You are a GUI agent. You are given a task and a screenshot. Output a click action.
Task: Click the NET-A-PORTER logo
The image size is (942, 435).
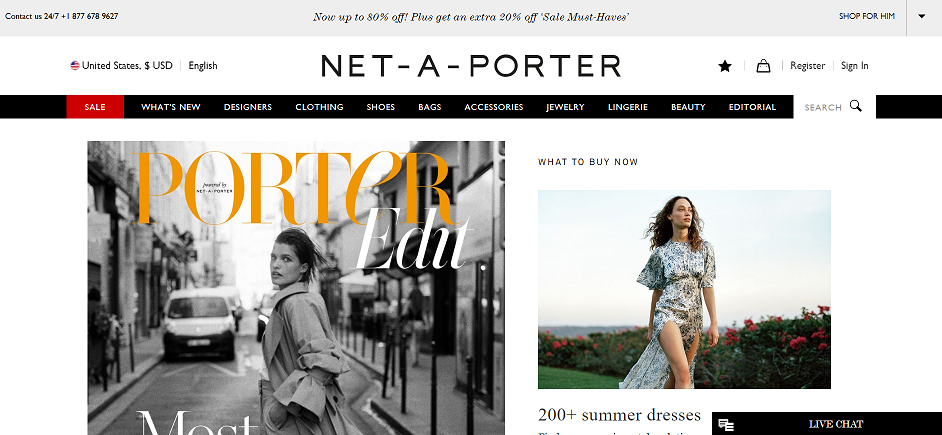[471, 65]
